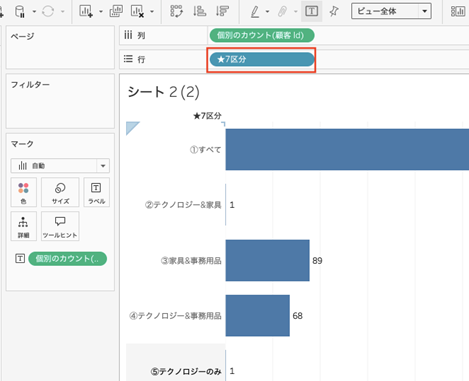This screenshot has height=381, width=469.
Task: Open dropdown arrow next to the highlight pen
Action: [x=267, y=12]
